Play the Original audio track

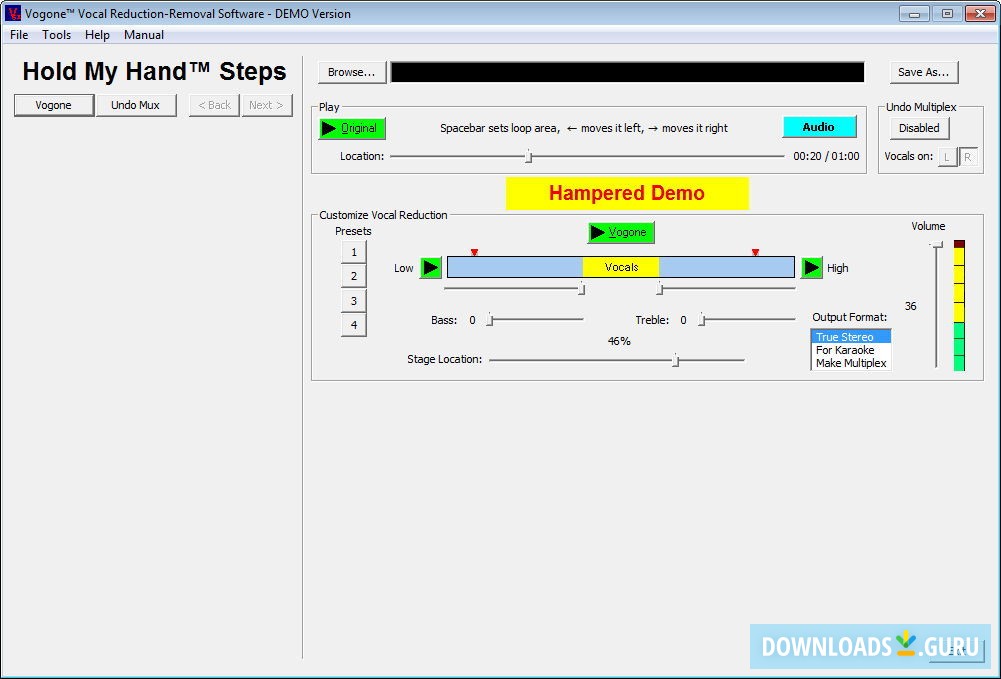click(x=352, y=128)
